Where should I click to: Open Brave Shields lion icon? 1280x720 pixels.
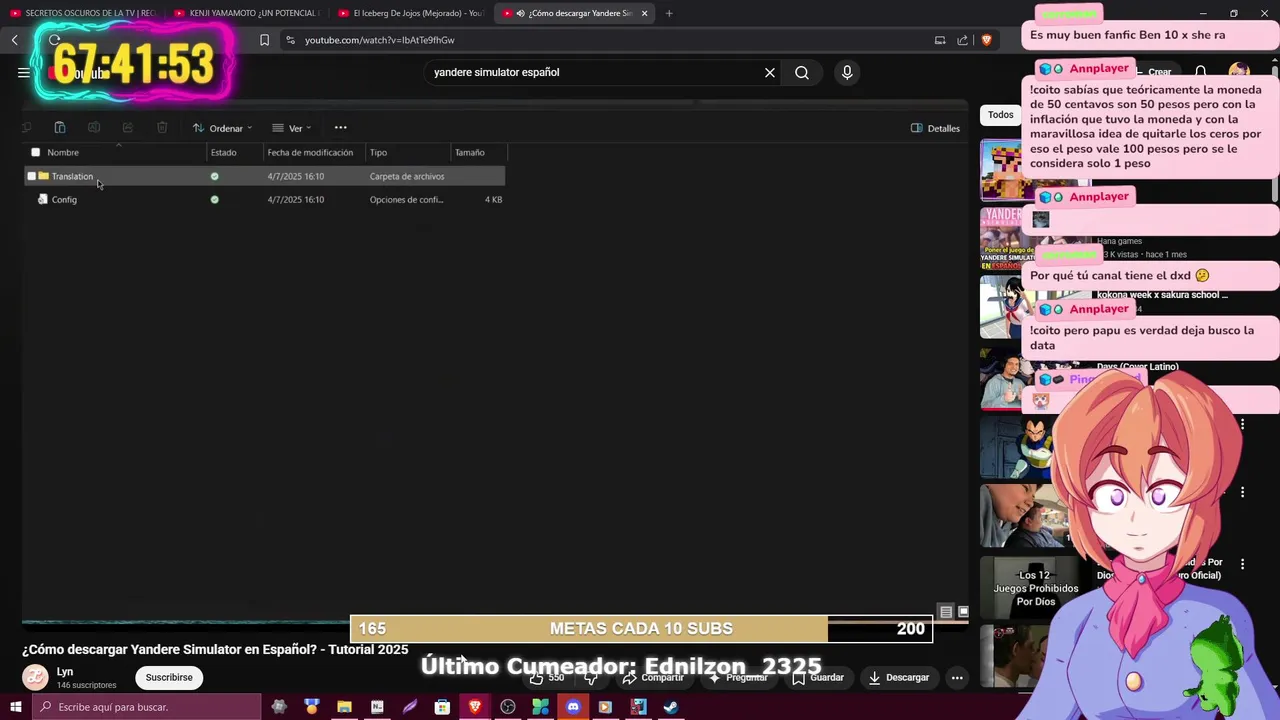[x=986, y=40]
